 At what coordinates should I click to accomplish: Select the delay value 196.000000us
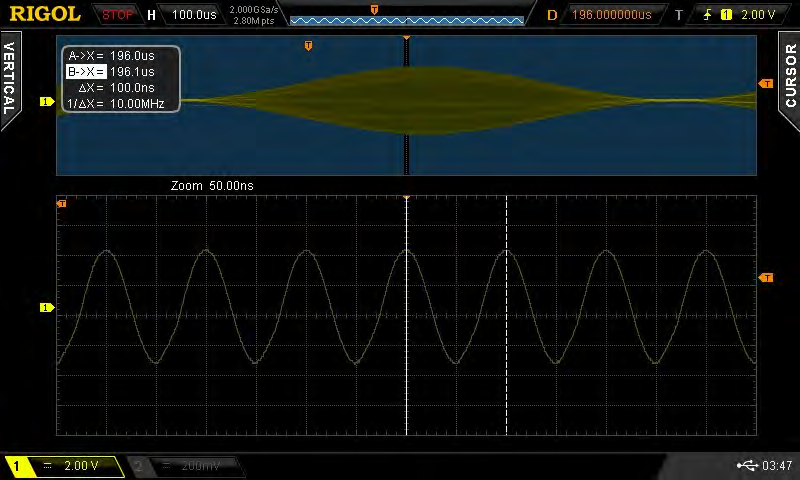[611, 15]
